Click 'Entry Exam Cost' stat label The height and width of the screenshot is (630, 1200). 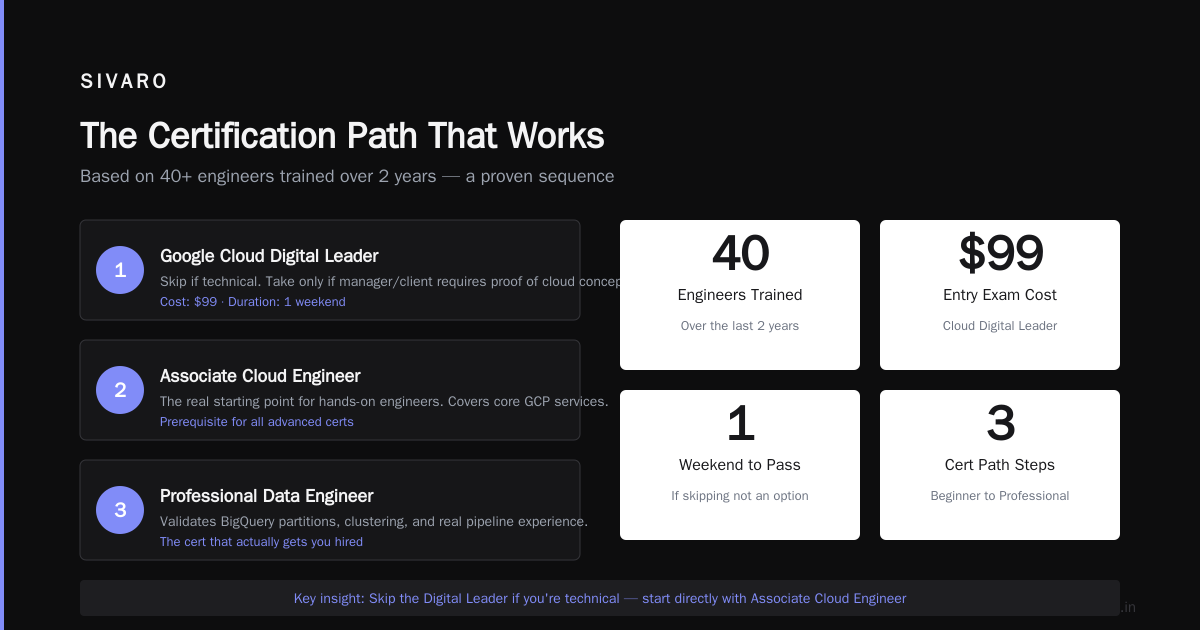(x=1000, y=295)
